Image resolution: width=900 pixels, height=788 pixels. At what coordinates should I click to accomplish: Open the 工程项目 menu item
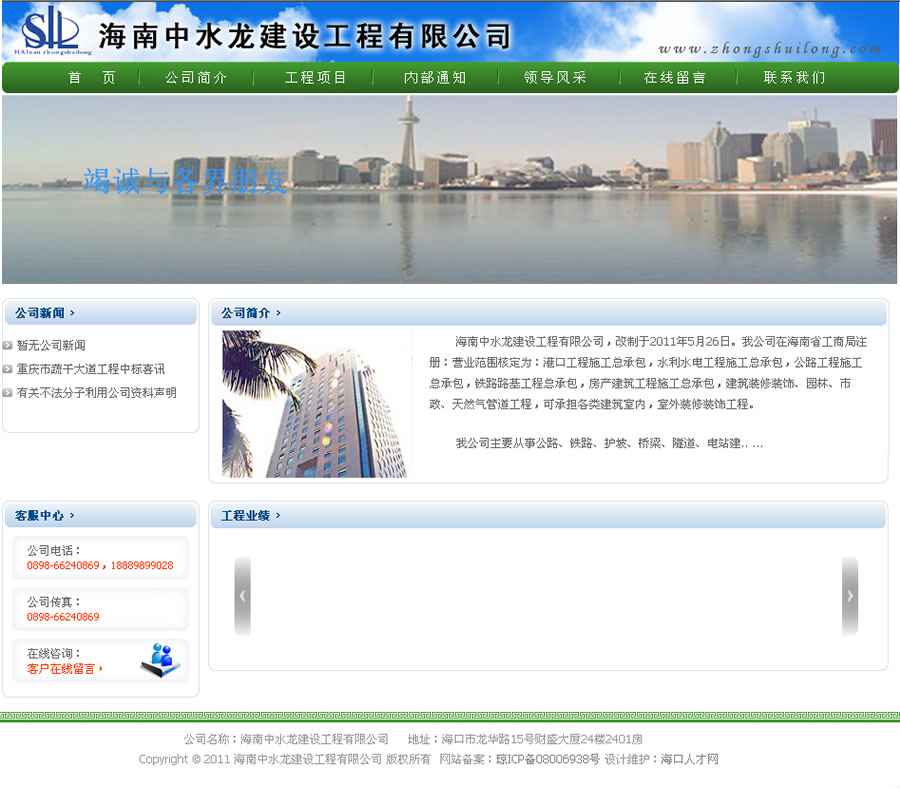point(314,76)
